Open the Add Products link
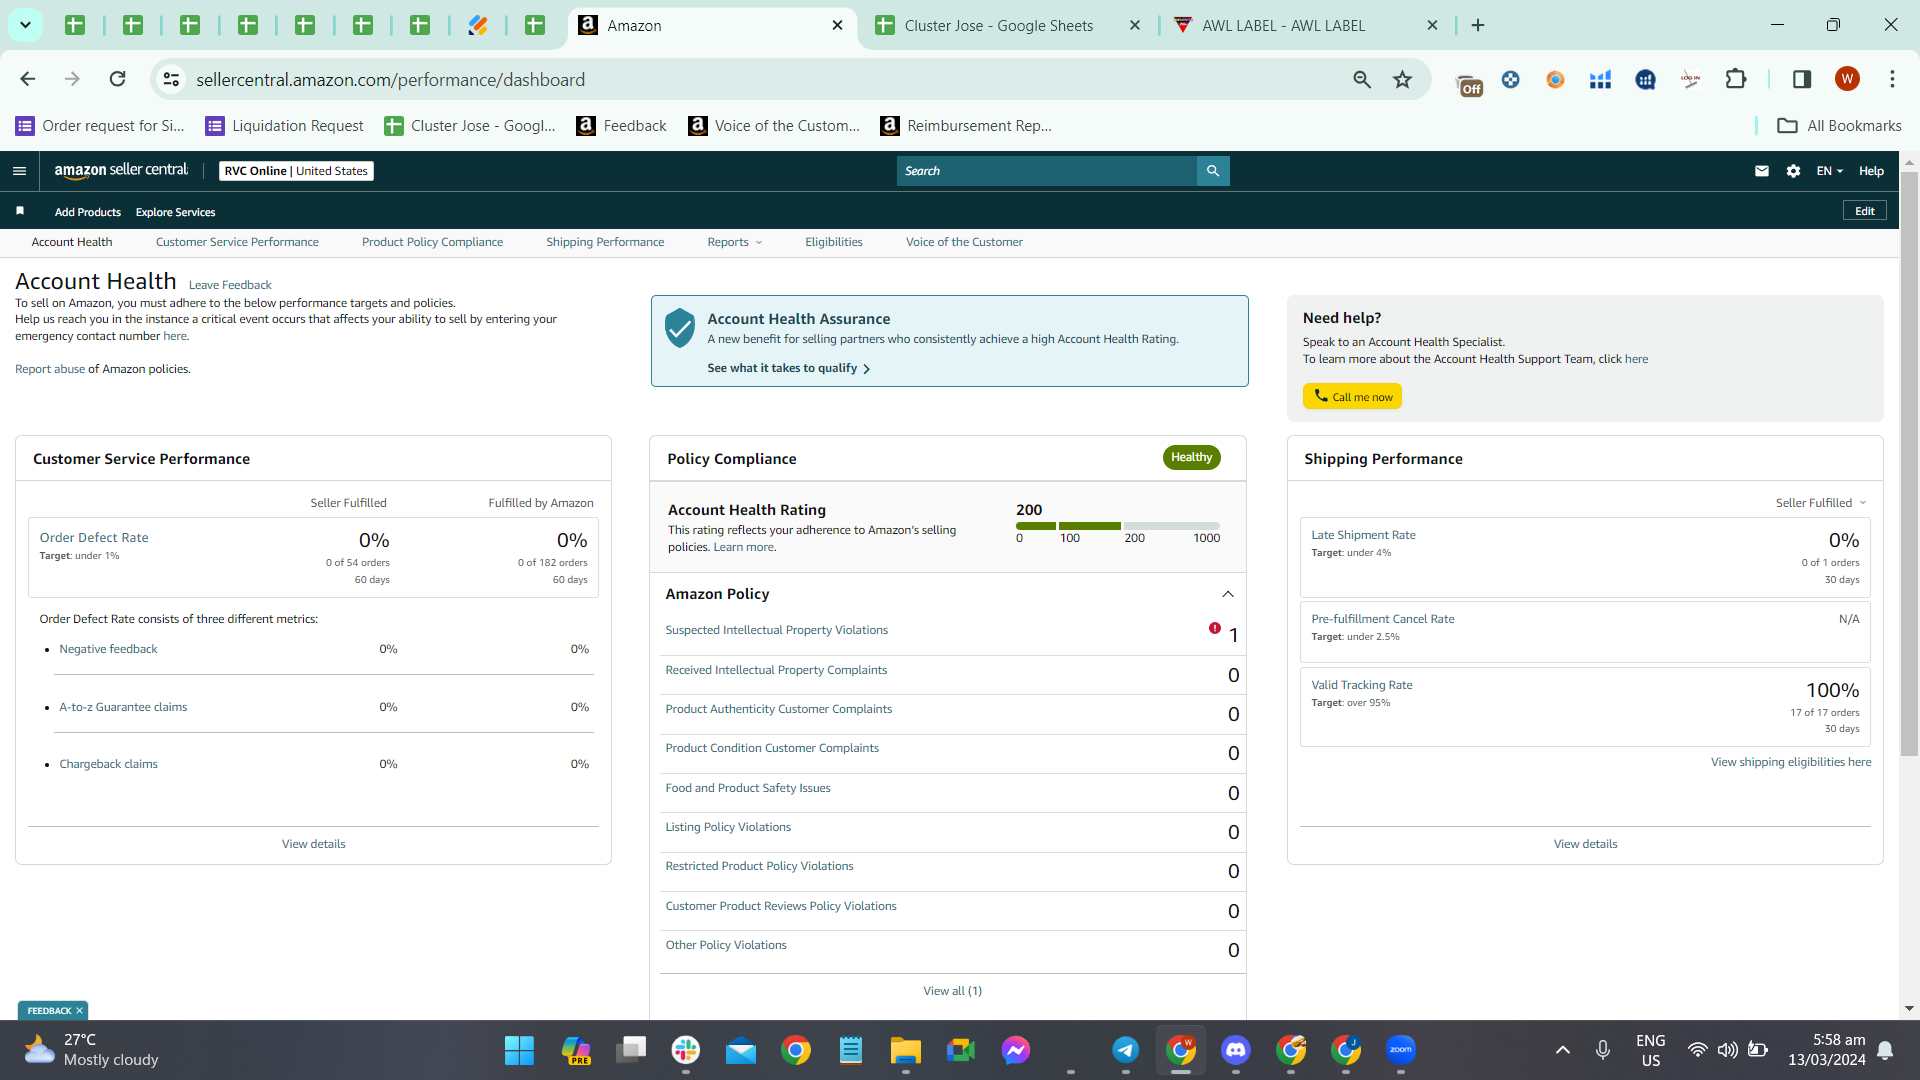The image size is (1920, 1080). click(x=88, y=212)
